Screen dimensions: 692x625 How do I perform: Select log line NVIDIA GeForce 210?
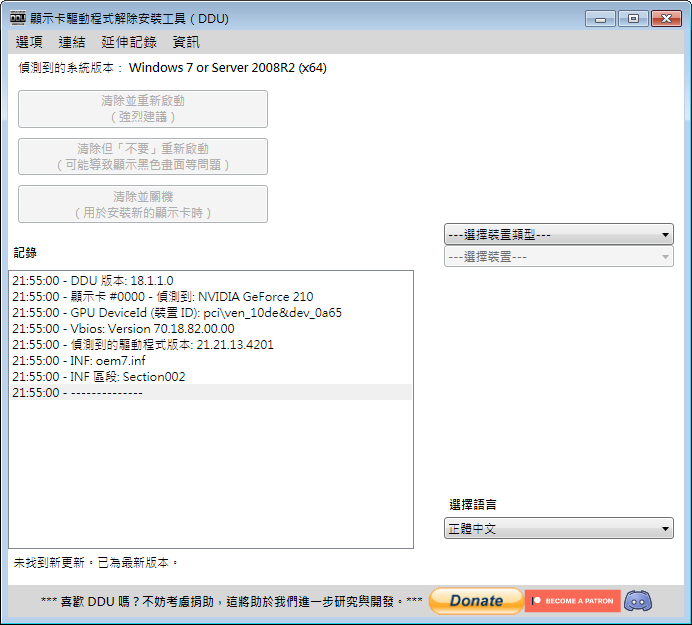[211, 296]
